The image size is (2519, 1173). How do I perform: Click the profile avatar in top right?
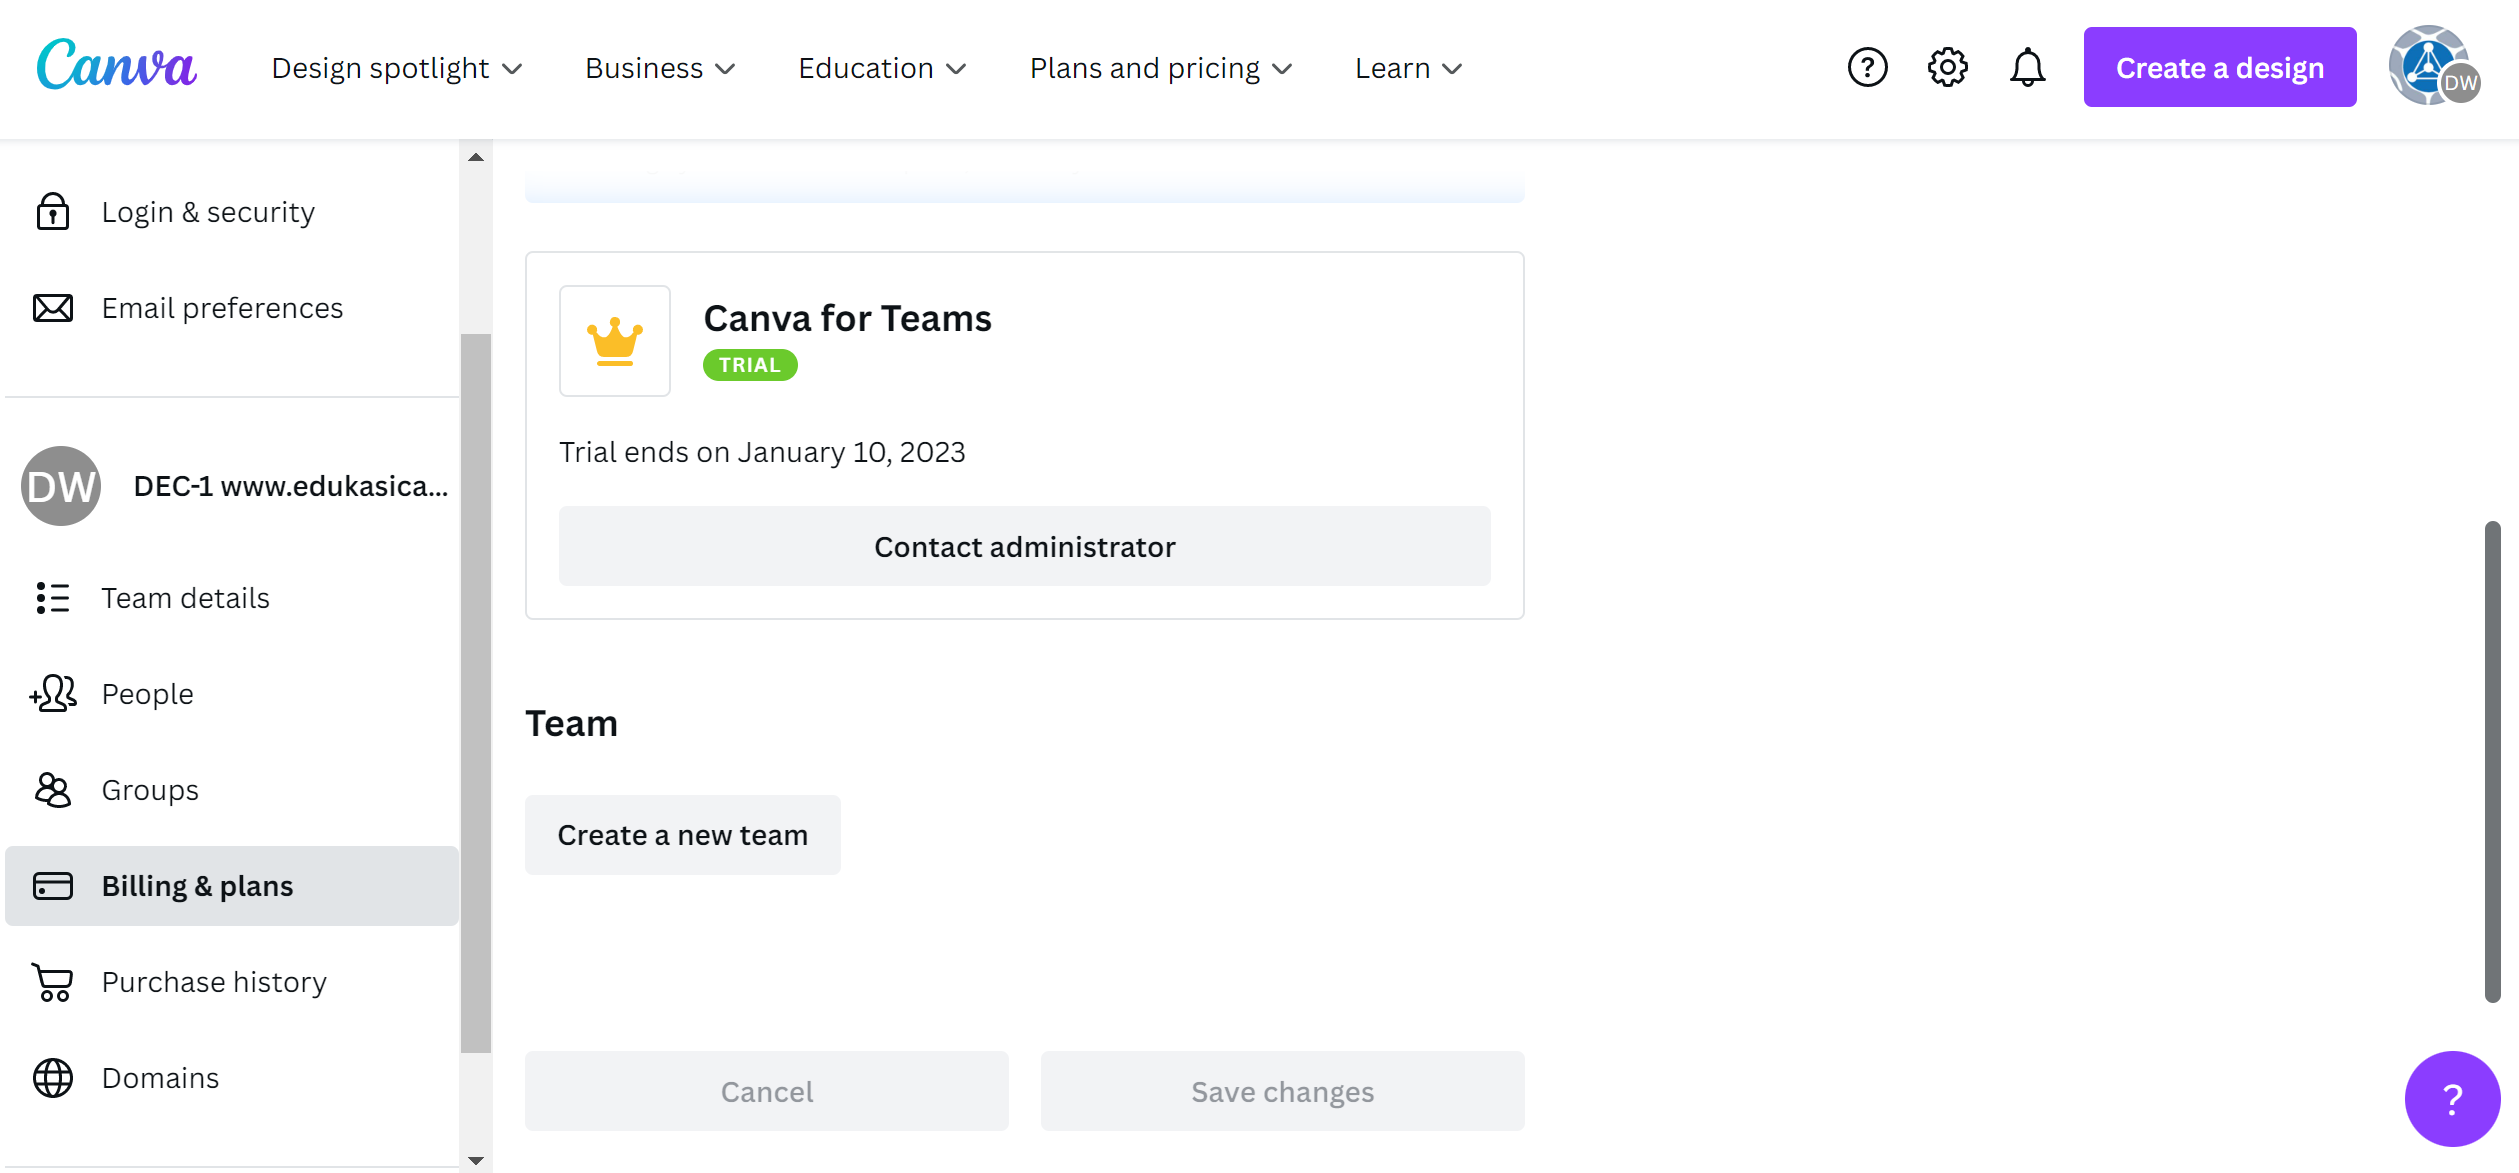[2433, 66]
